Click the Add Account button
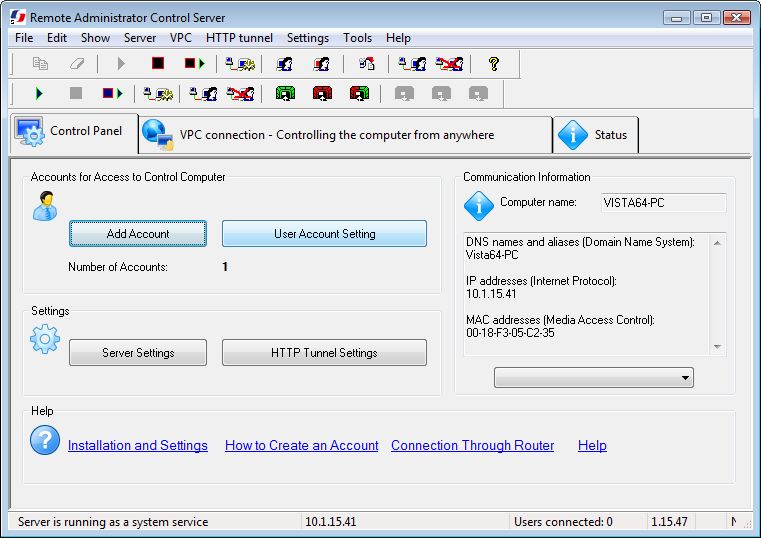This screenshot has width=761, height=538. coord(138,233)
